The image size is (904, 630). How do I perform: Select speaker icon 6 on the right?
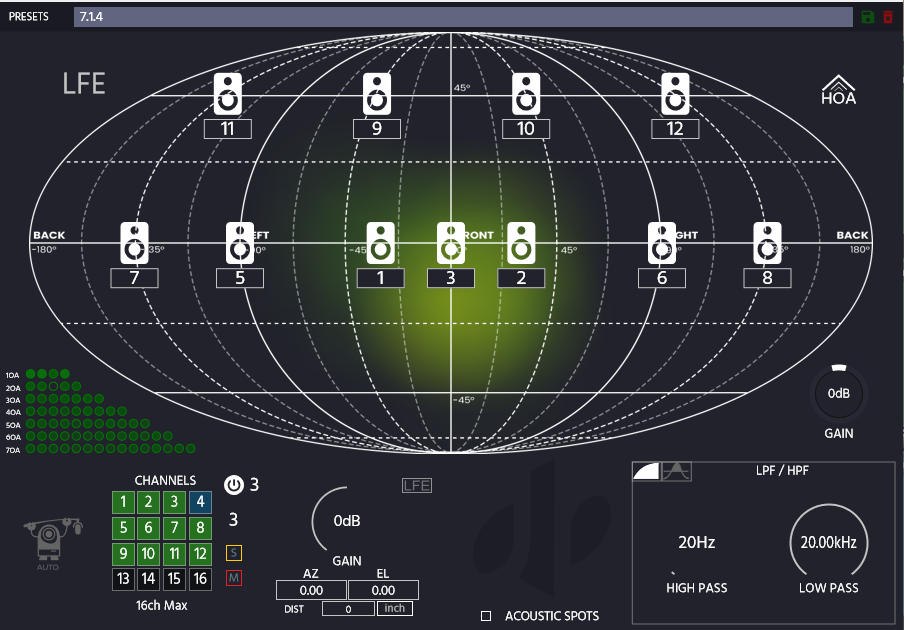coord(662,243)
